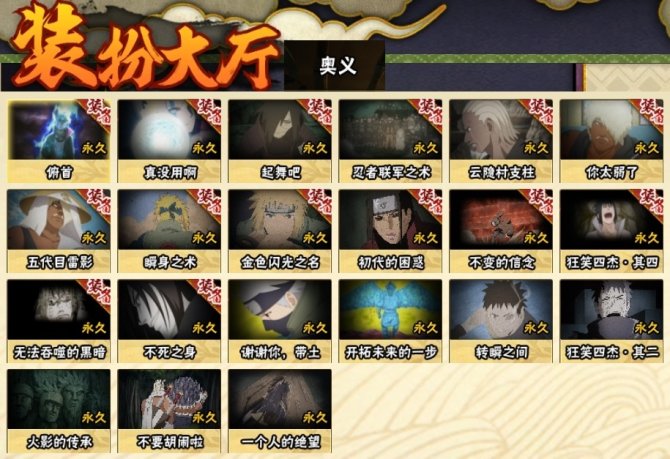Select the 火影的传承 card
This screenshot has height=459, width=670.
pos(59,411)
